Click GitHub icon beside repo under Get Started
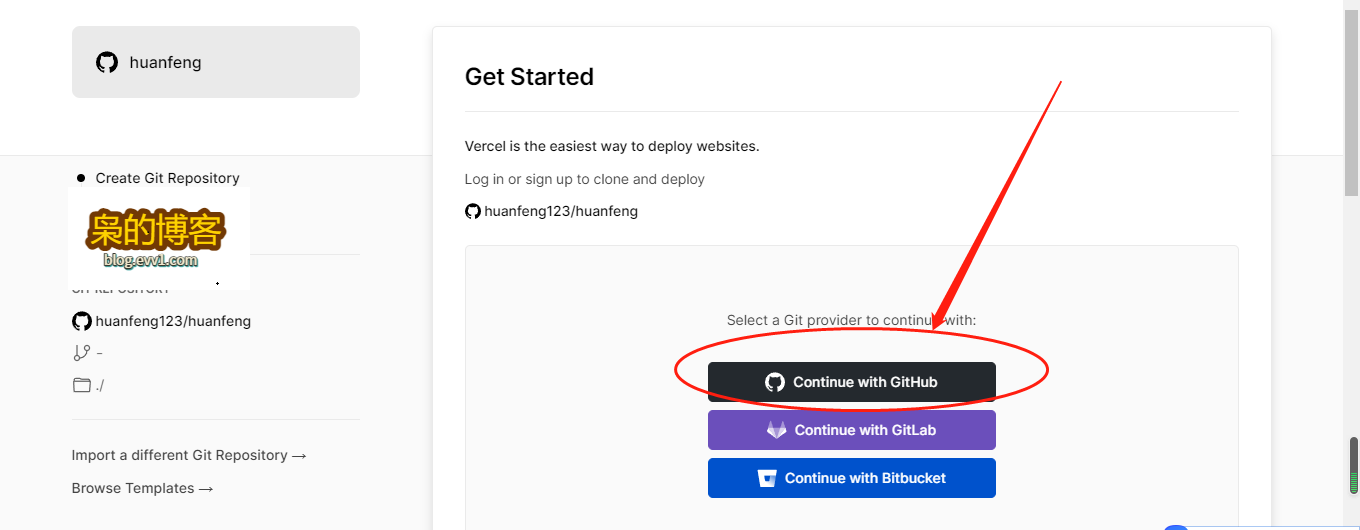The image size is (1360, 530). pos(473,211)
